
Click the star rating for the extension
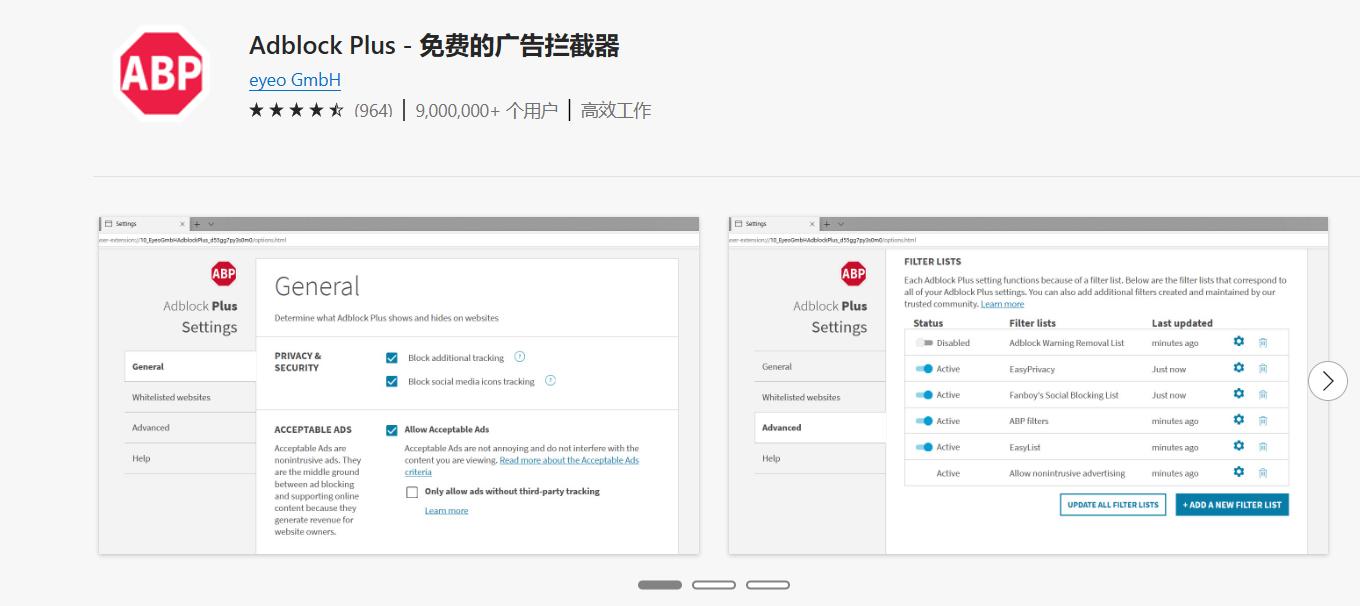pos(296,110)
